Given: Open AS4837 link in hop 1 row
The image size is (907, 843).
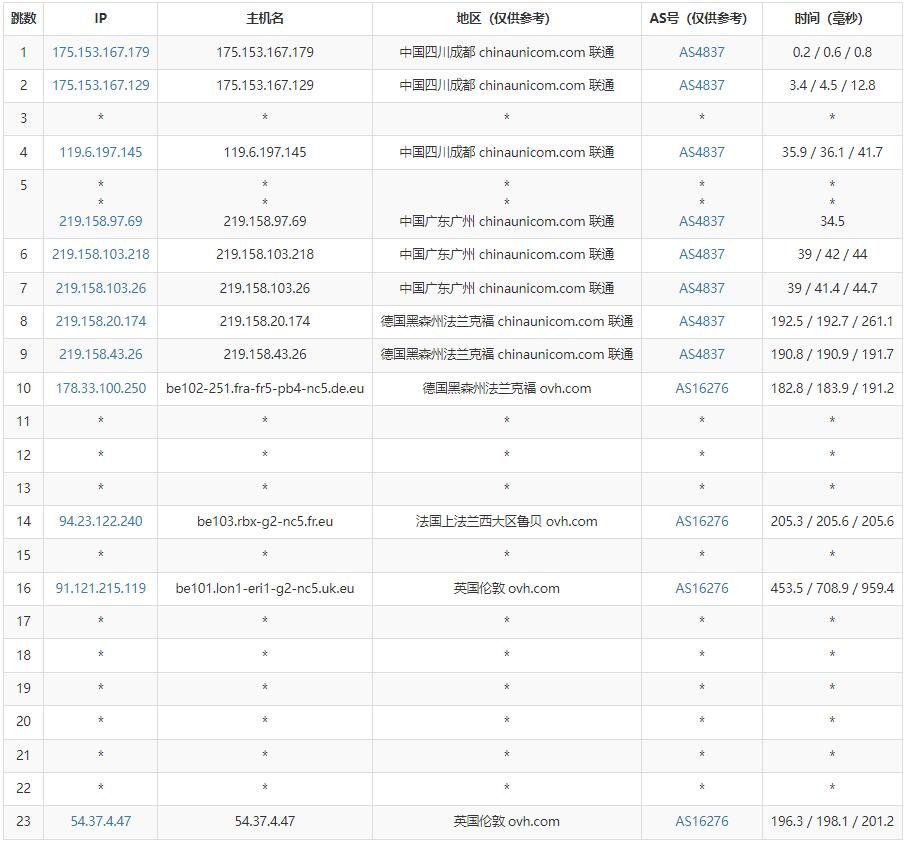Looking at the screenshot, I should coord(702,52).
